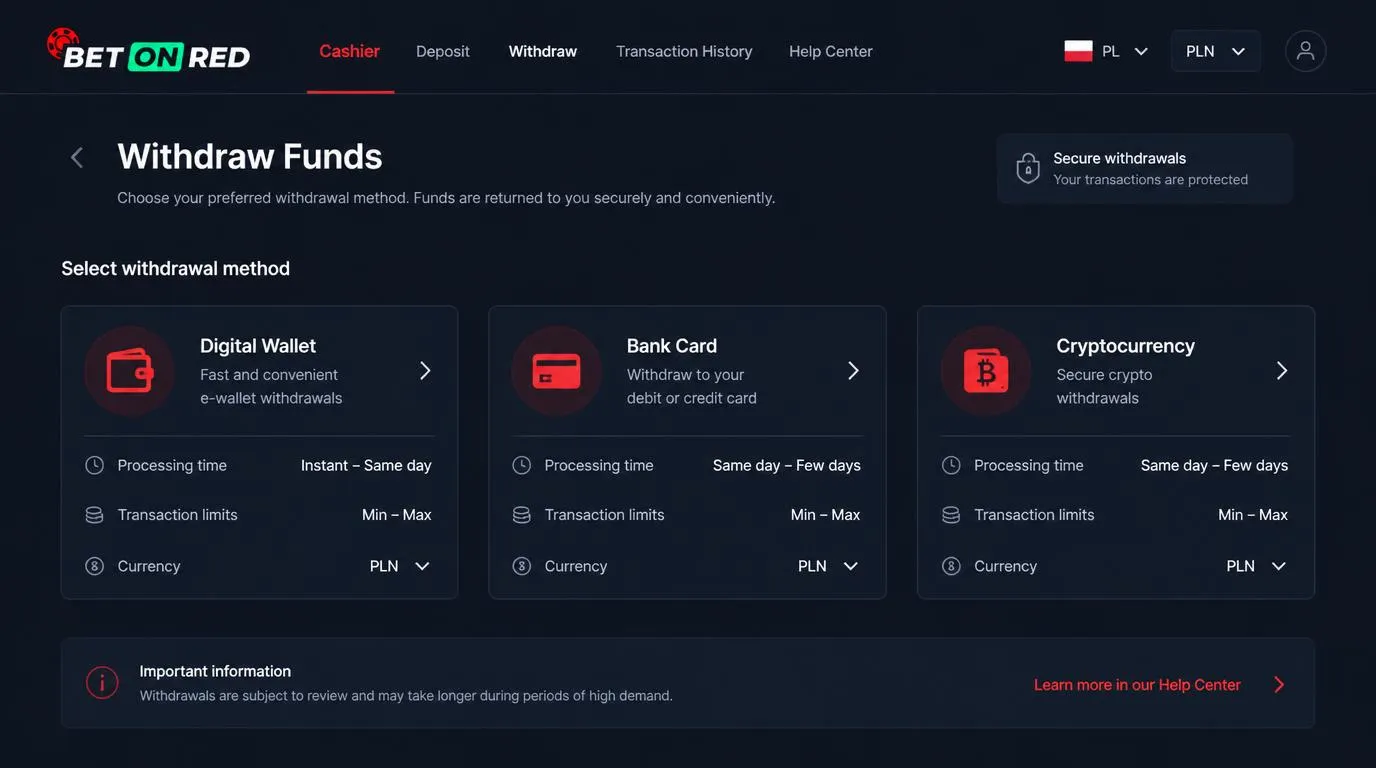Click Digital Wallet transaction limits coins icon

[x=95, y=515]
